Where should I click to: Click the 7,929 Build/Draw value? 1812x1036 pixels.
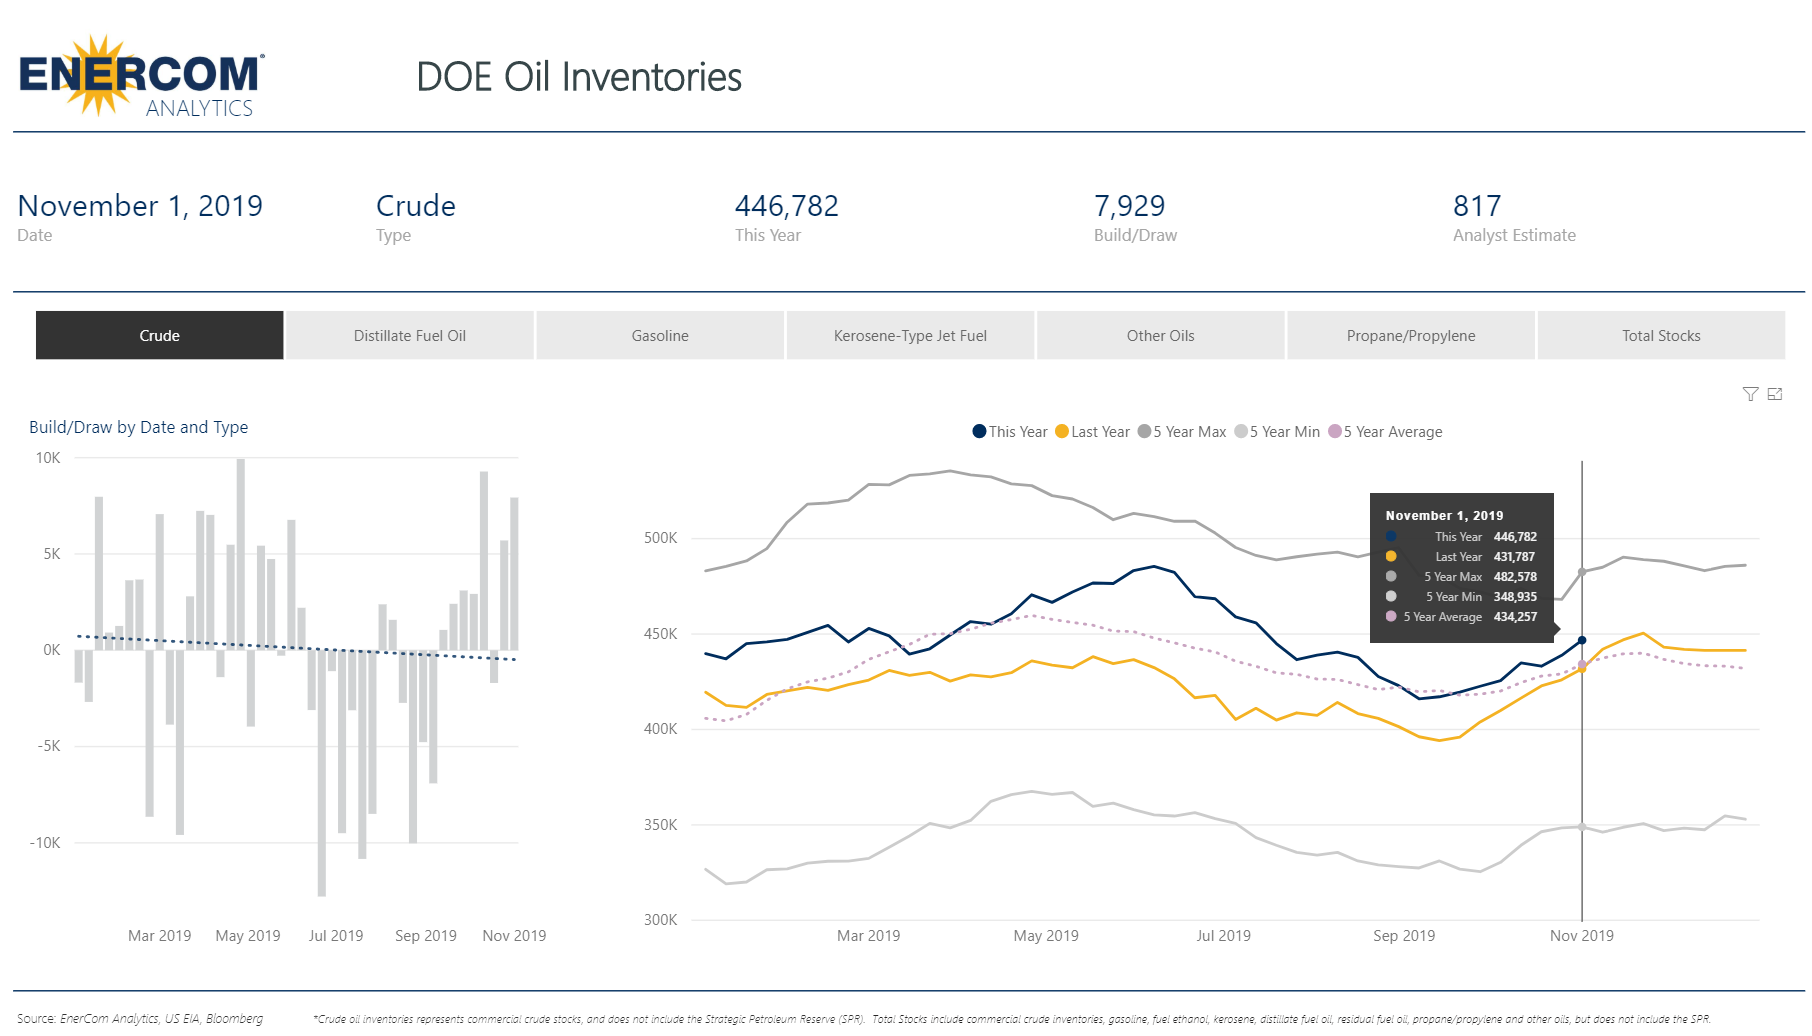pos(1130,206)
